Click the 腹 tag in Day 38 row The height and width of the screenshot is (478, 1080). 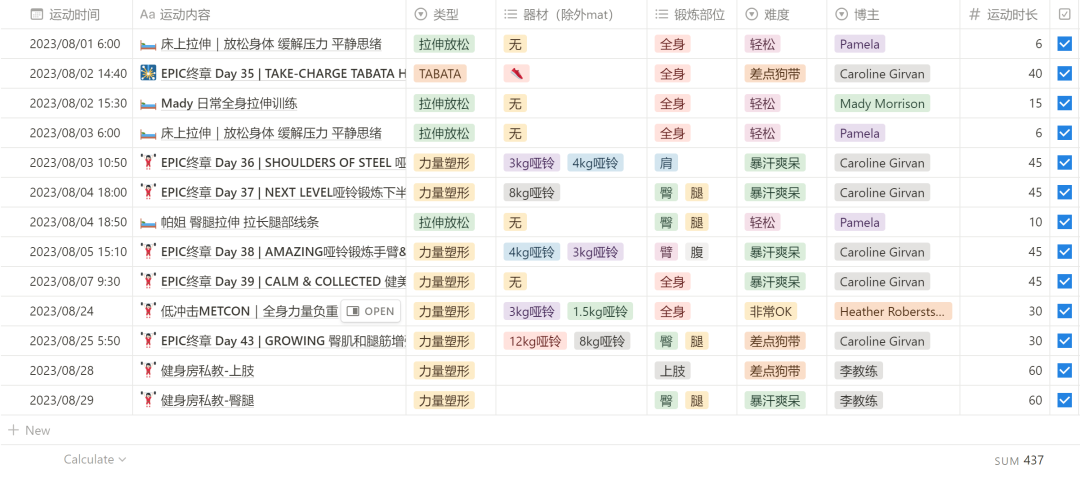click(x=696, y=252)
